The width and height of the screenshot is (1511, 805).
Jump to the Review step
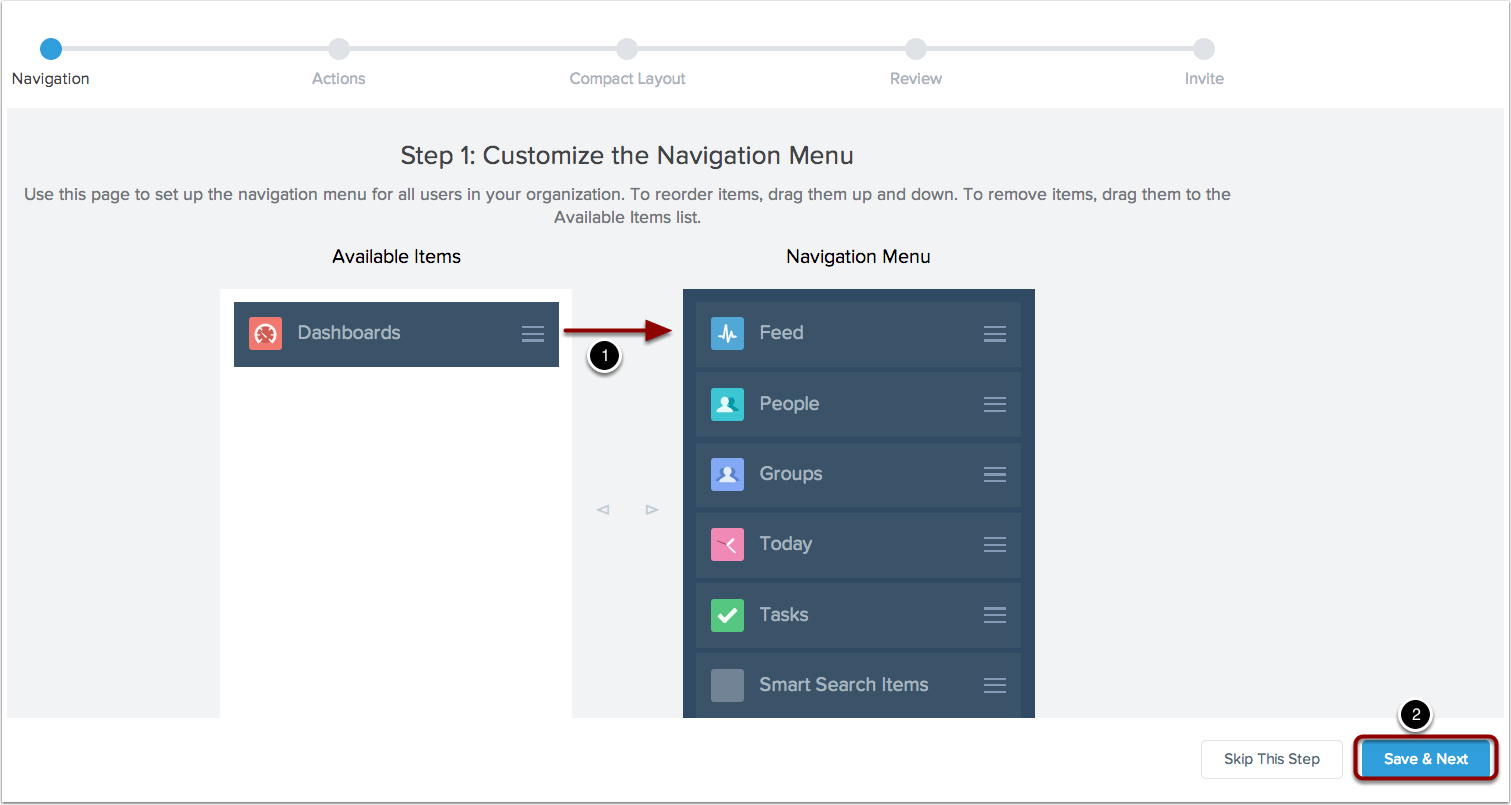(916, 48)
